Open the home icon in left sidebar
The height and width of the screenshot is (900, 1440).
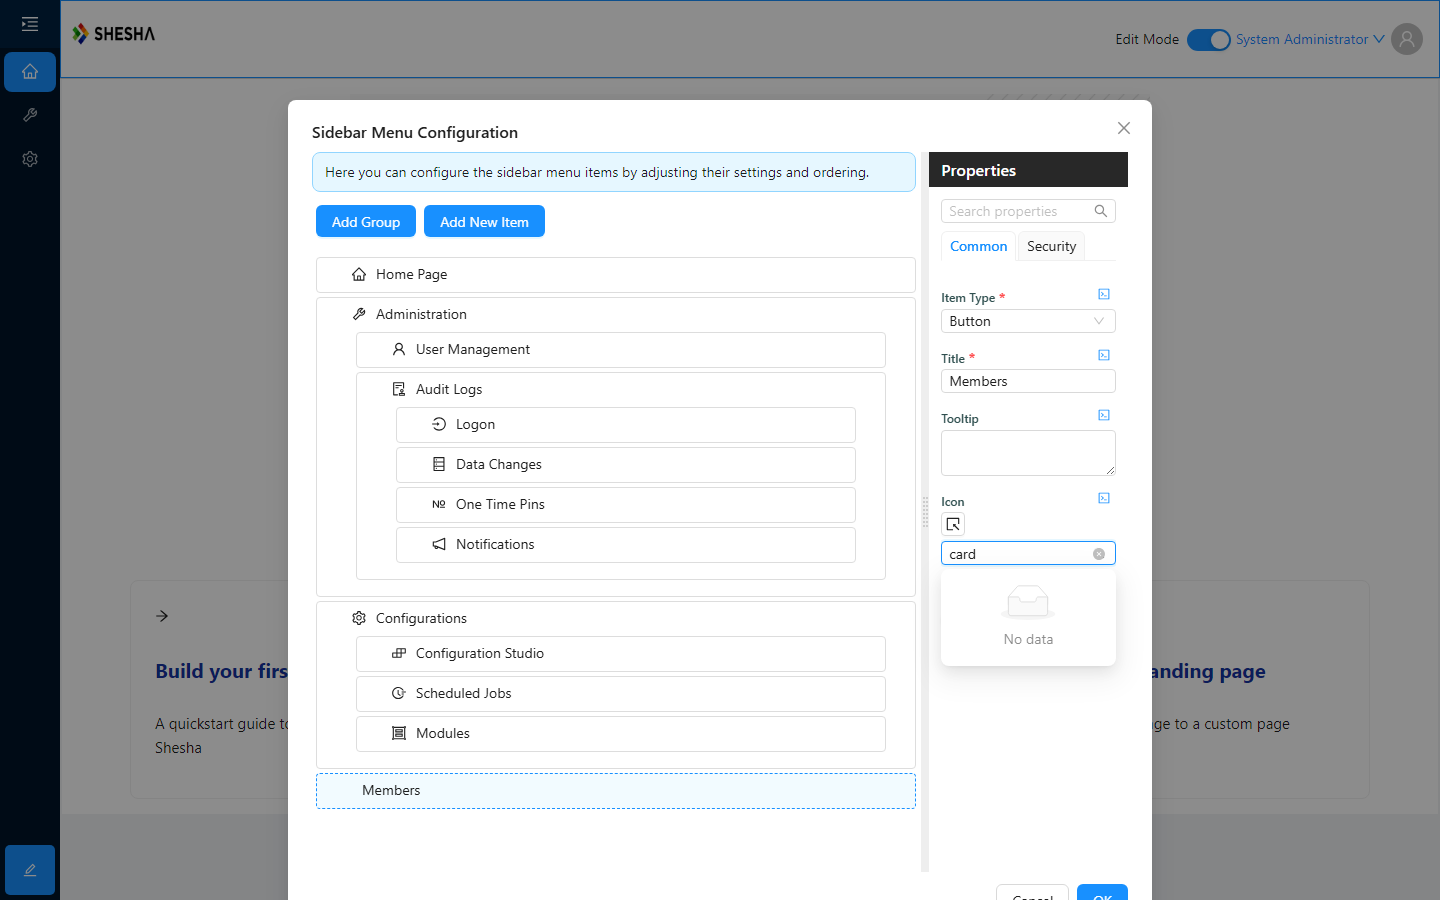point(30,72)
